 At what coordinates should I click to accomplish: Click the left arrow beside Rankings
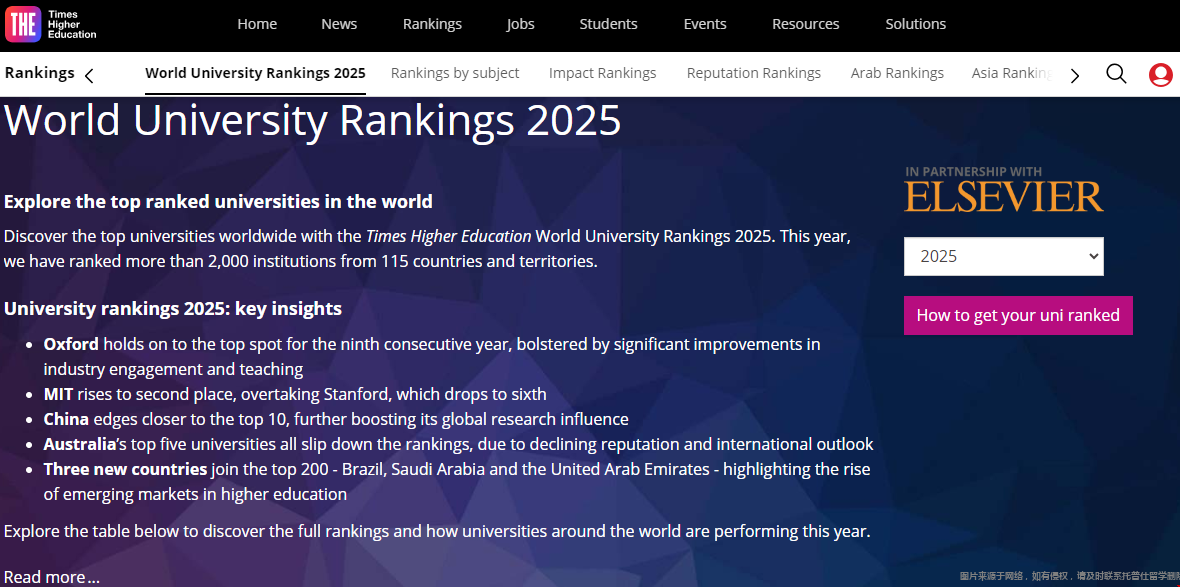90,75
